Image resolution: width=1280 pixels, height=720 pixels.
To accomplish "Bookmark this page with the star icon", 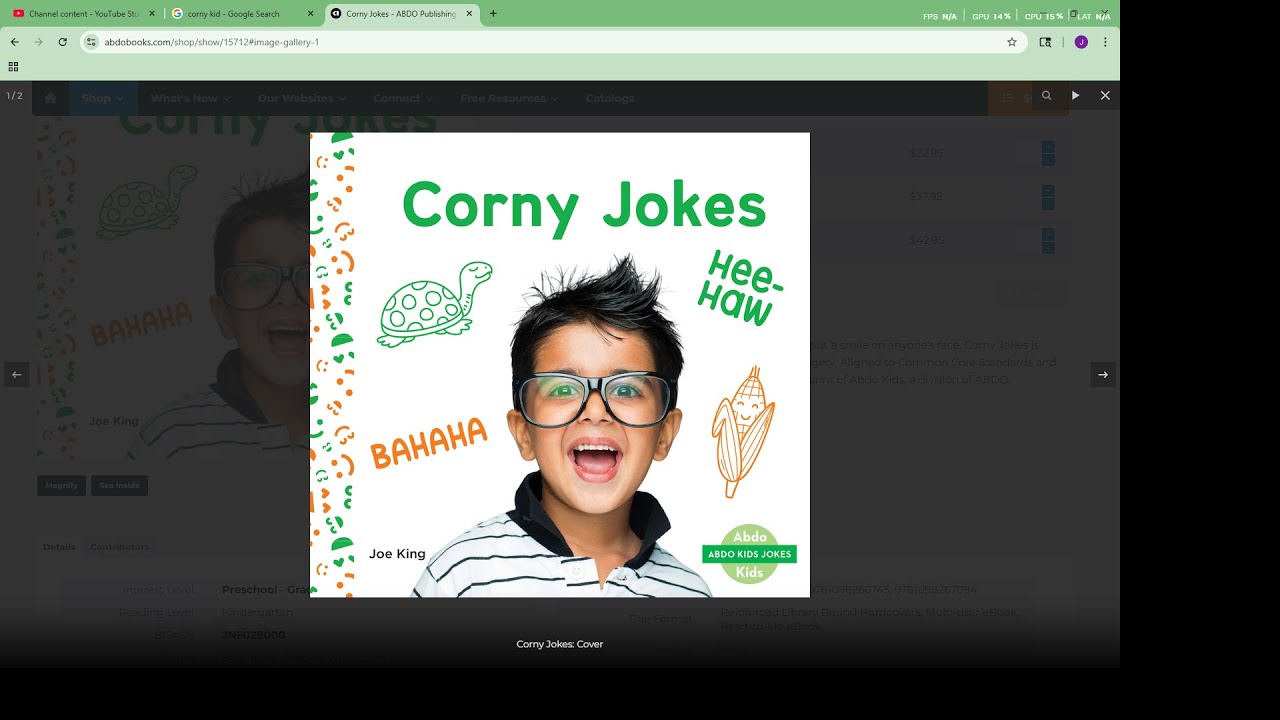I will click(x=1012, y=42).
